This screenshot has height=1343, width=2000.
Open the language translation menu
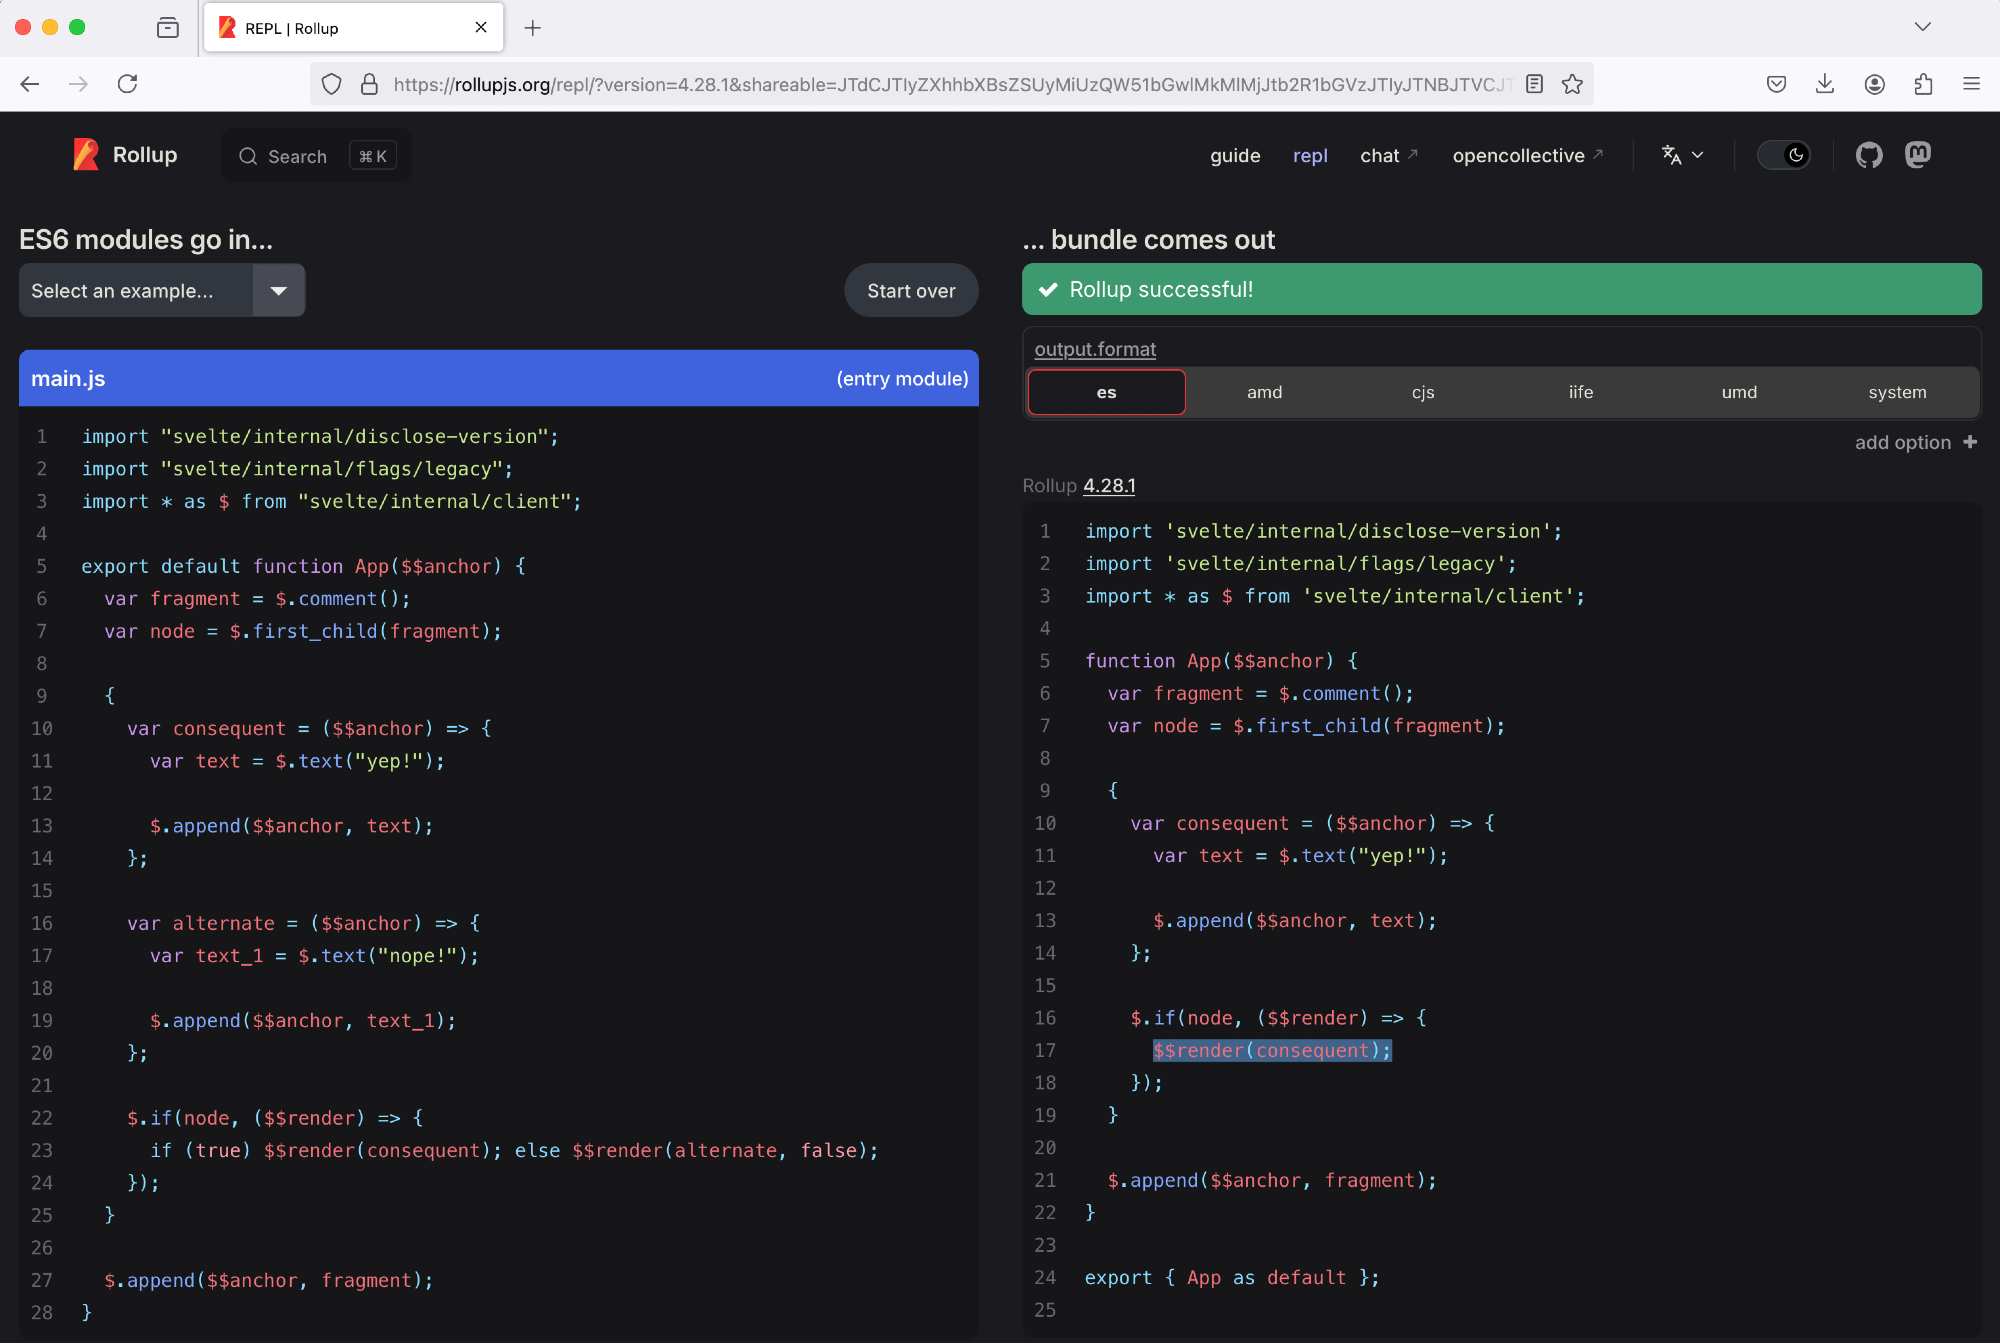click(1682, 155)
